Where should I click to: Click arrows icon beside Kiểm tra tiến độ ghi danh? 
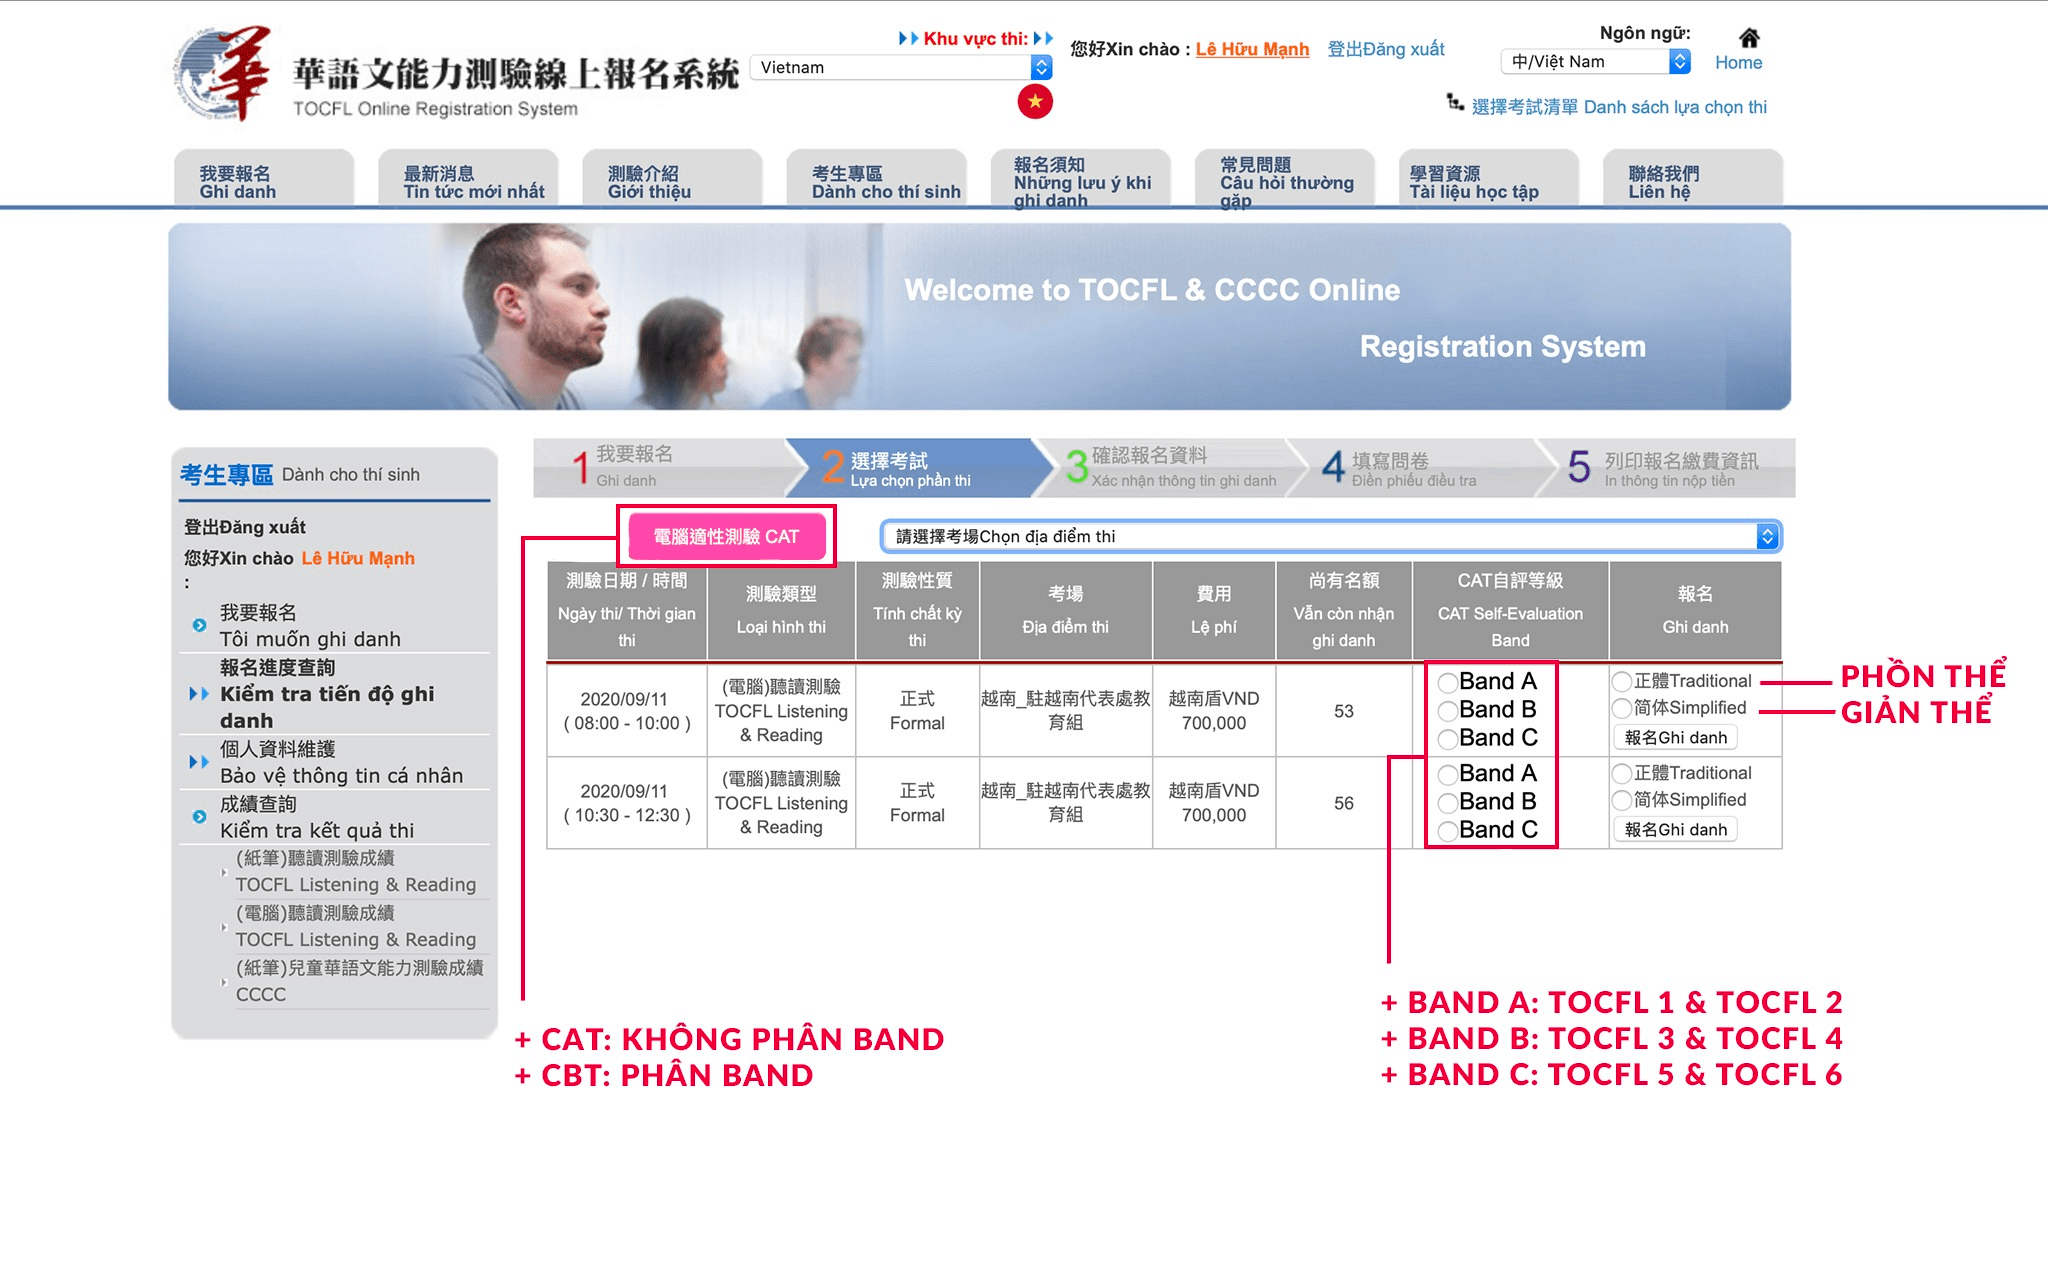[199, 694]
